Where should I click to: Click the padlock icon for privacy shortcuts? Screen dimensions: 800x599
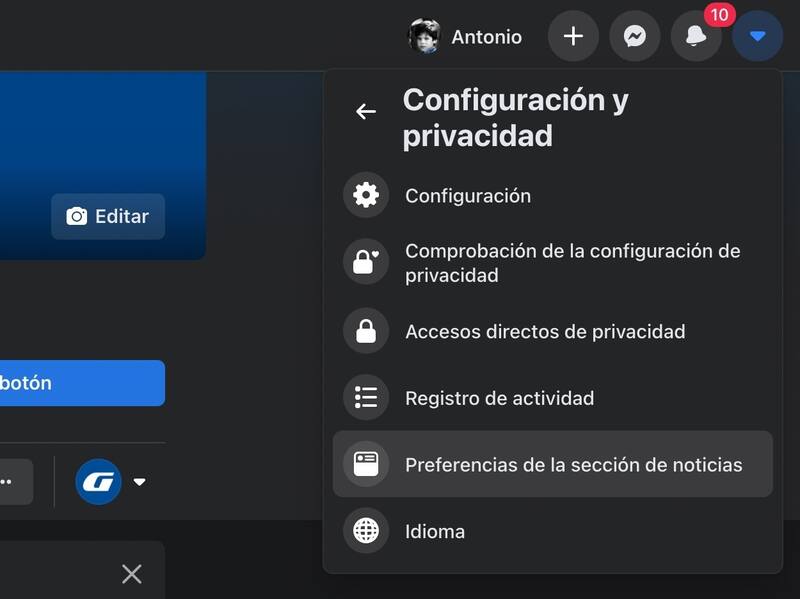click(x=366, y=331)
